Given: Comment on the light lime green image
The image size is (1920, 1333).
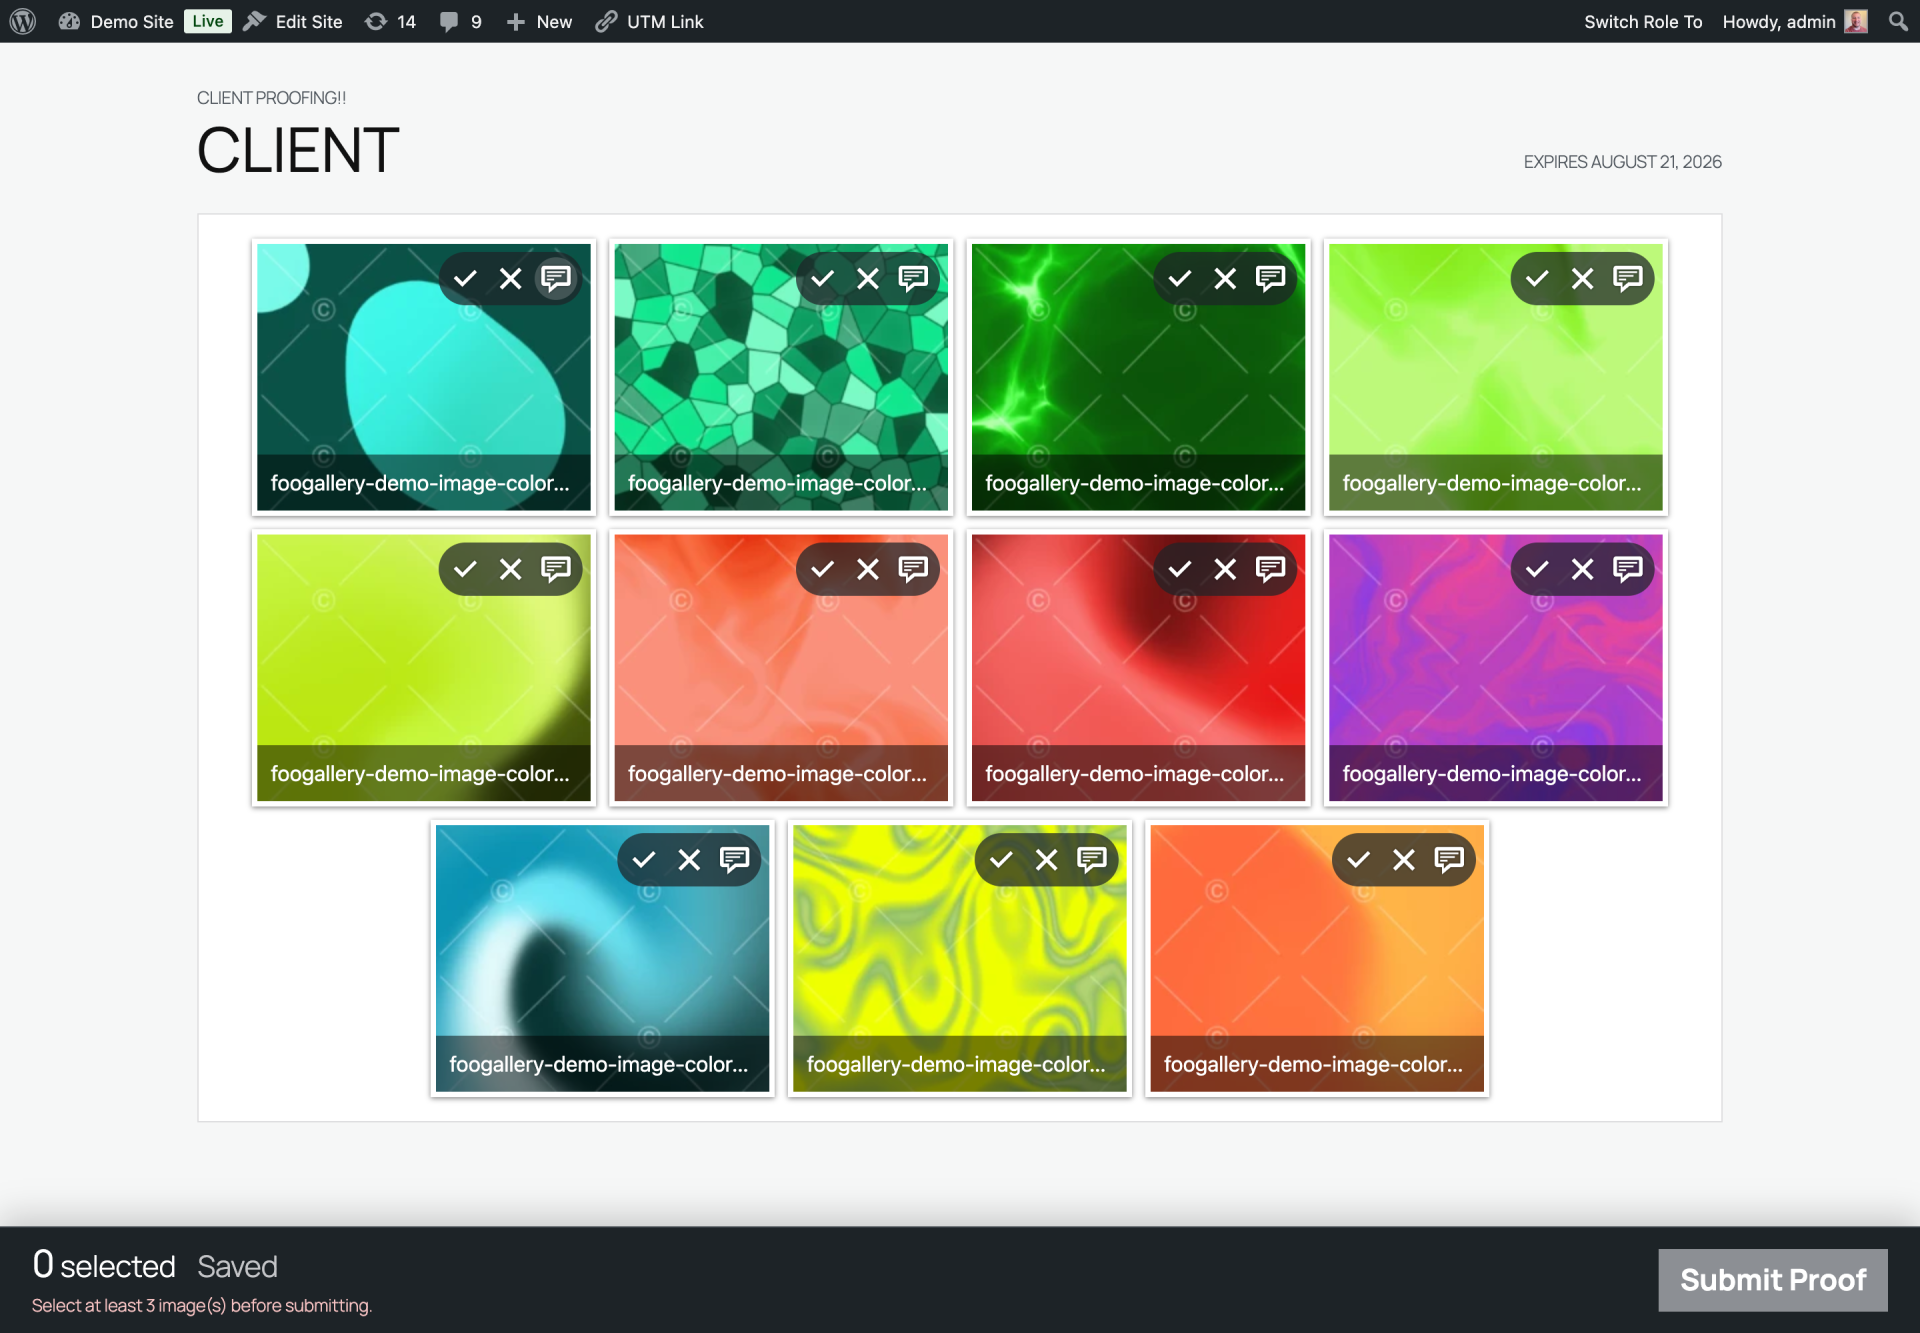Looking at the screenshot, I should click(x=1628, y=278).
